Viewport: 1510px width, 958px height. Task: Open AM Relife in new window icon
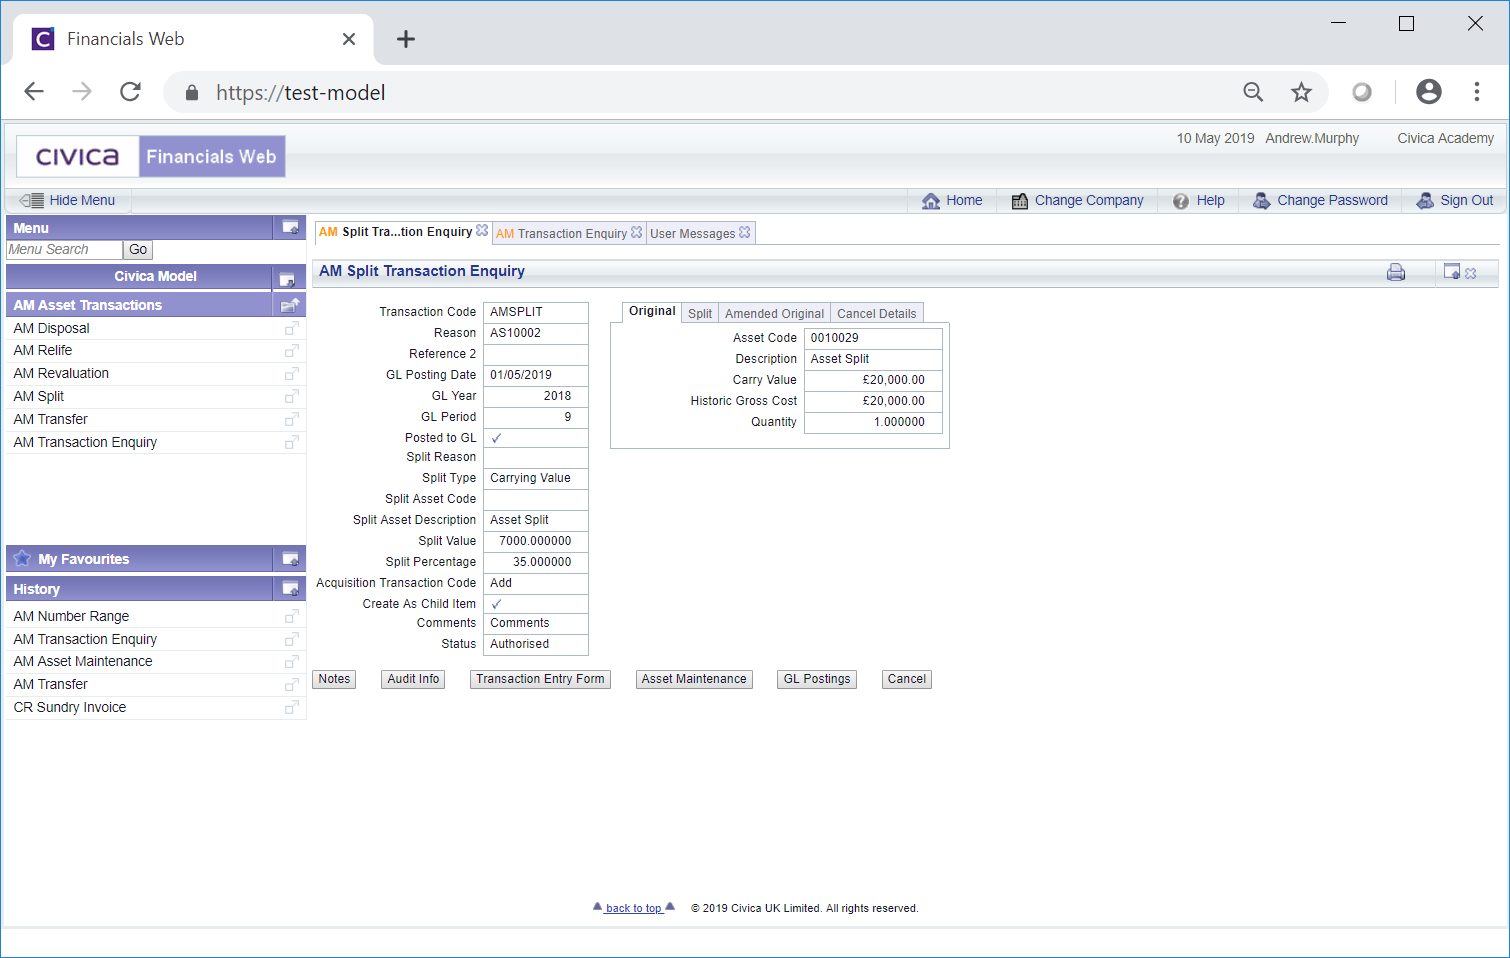click(x=291, y=351)
